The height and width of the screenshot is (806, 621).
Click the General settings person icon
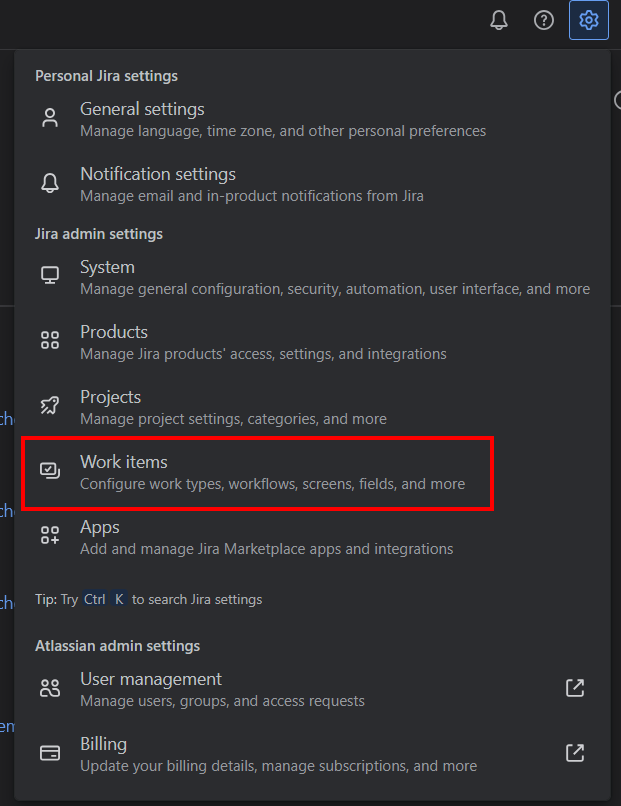[50, 119]
